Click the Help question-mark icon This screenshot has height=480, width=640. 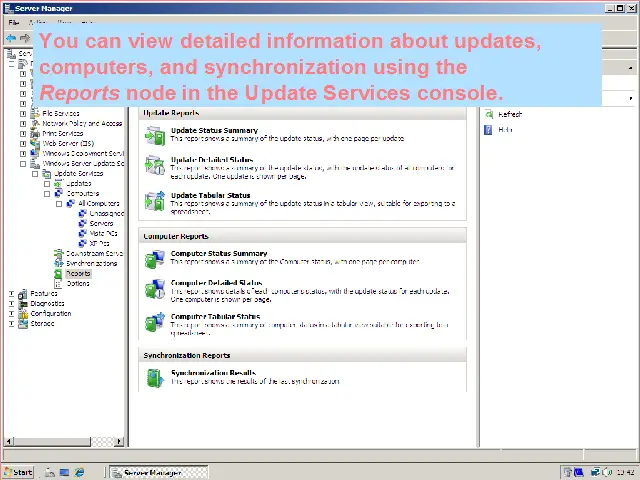point(488,130)
